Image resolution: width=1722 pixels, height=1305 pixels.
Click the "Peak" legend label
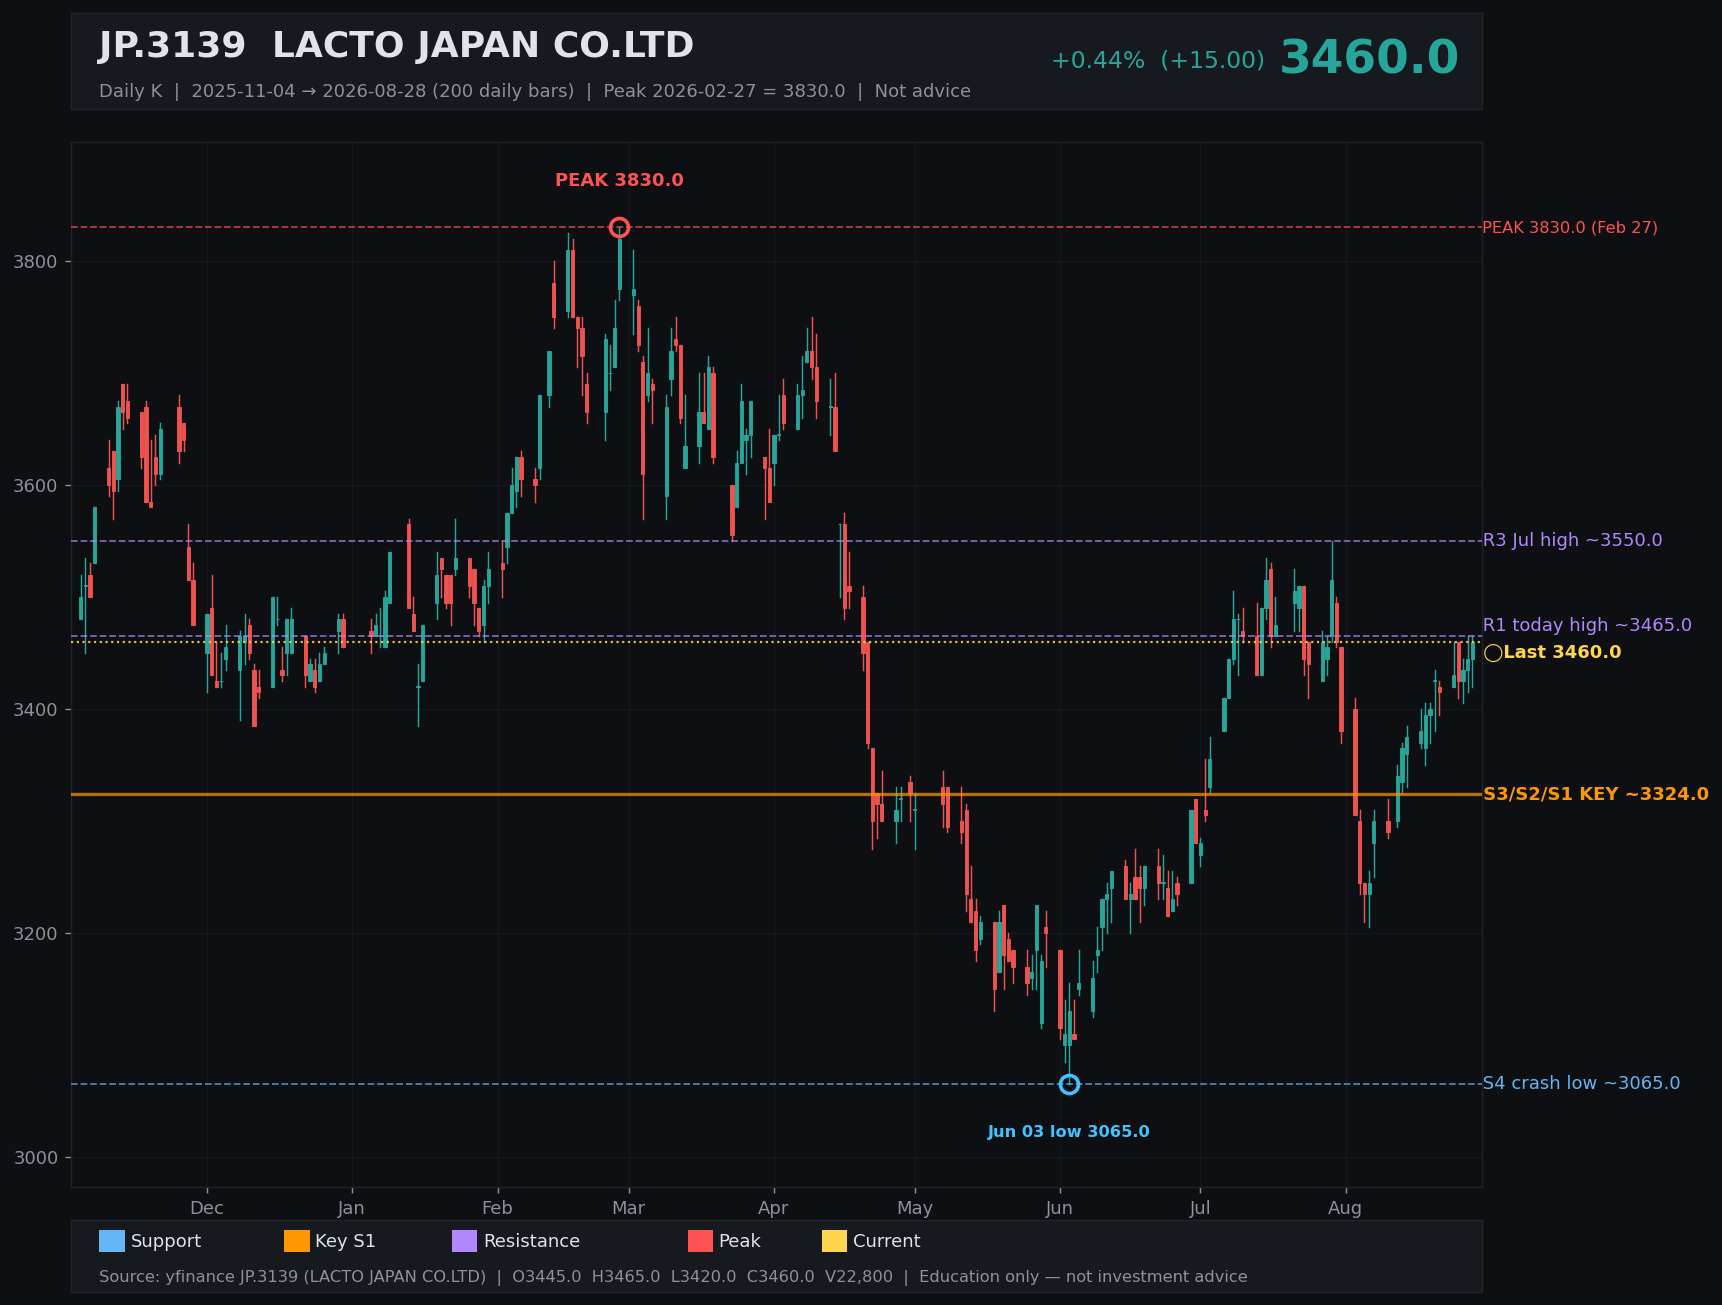(x=740, y=1241)
